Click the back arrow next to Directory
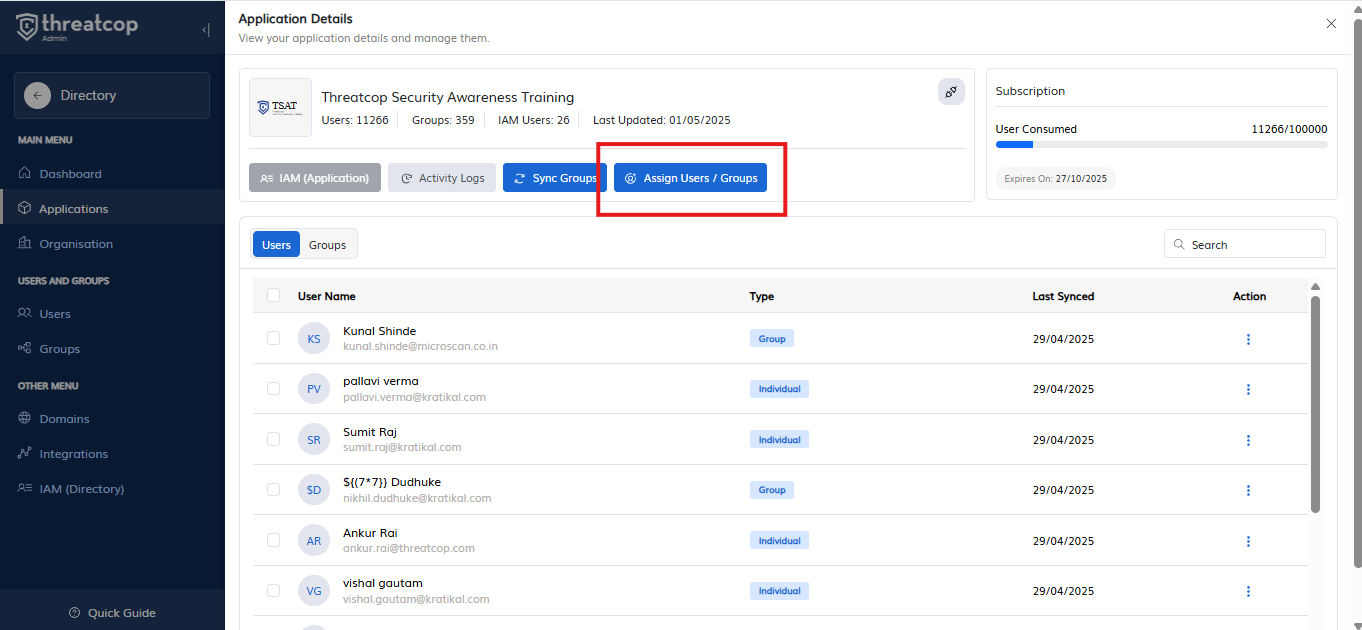This screenshot has width=1362, height=630. (x=37, y=96)
